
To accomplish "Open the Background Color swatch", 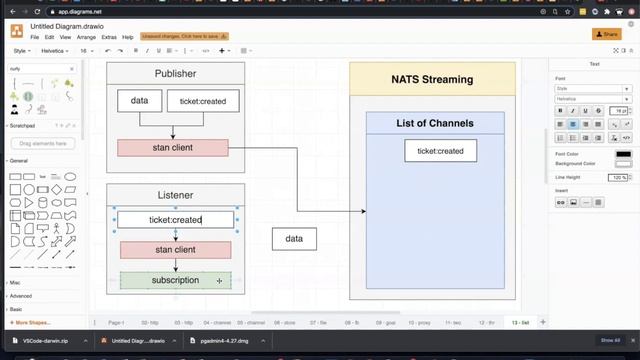I will tap(623, 164).
